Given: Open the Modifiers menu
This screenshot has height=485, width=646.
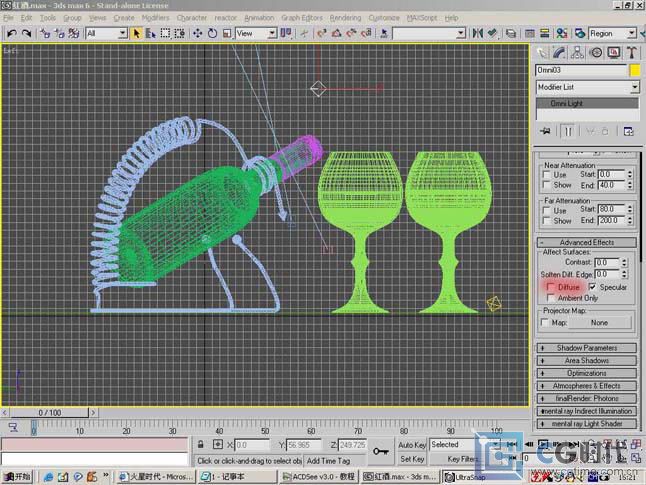Looking at the screenshot, I should [155, 18].
